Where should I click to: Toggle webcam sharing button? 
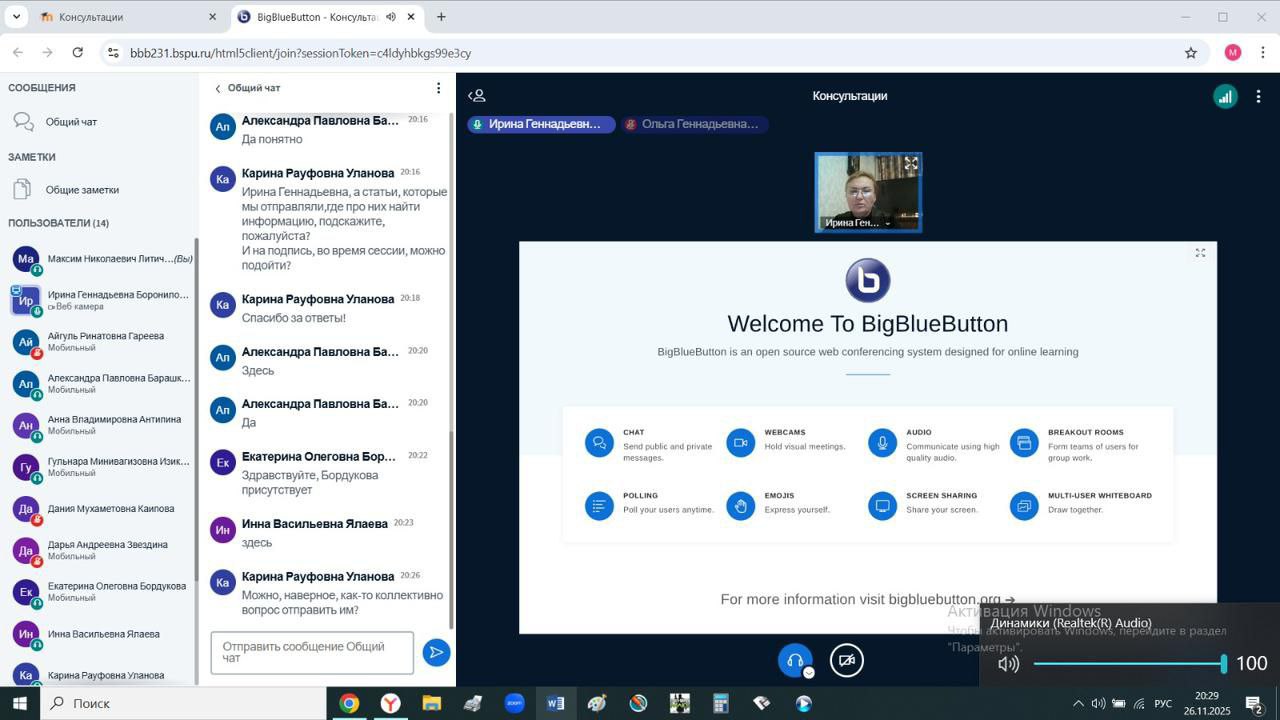[x=847, y=660]
